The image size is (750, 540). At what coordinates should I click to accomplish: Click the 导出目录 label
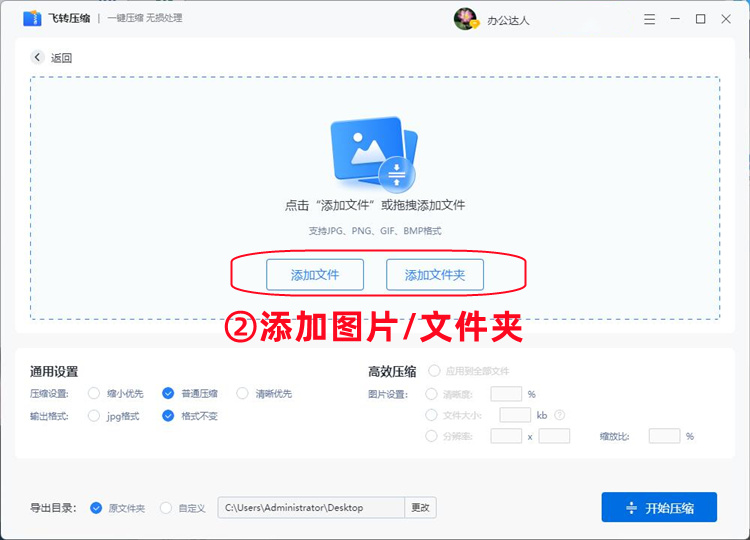53,508
